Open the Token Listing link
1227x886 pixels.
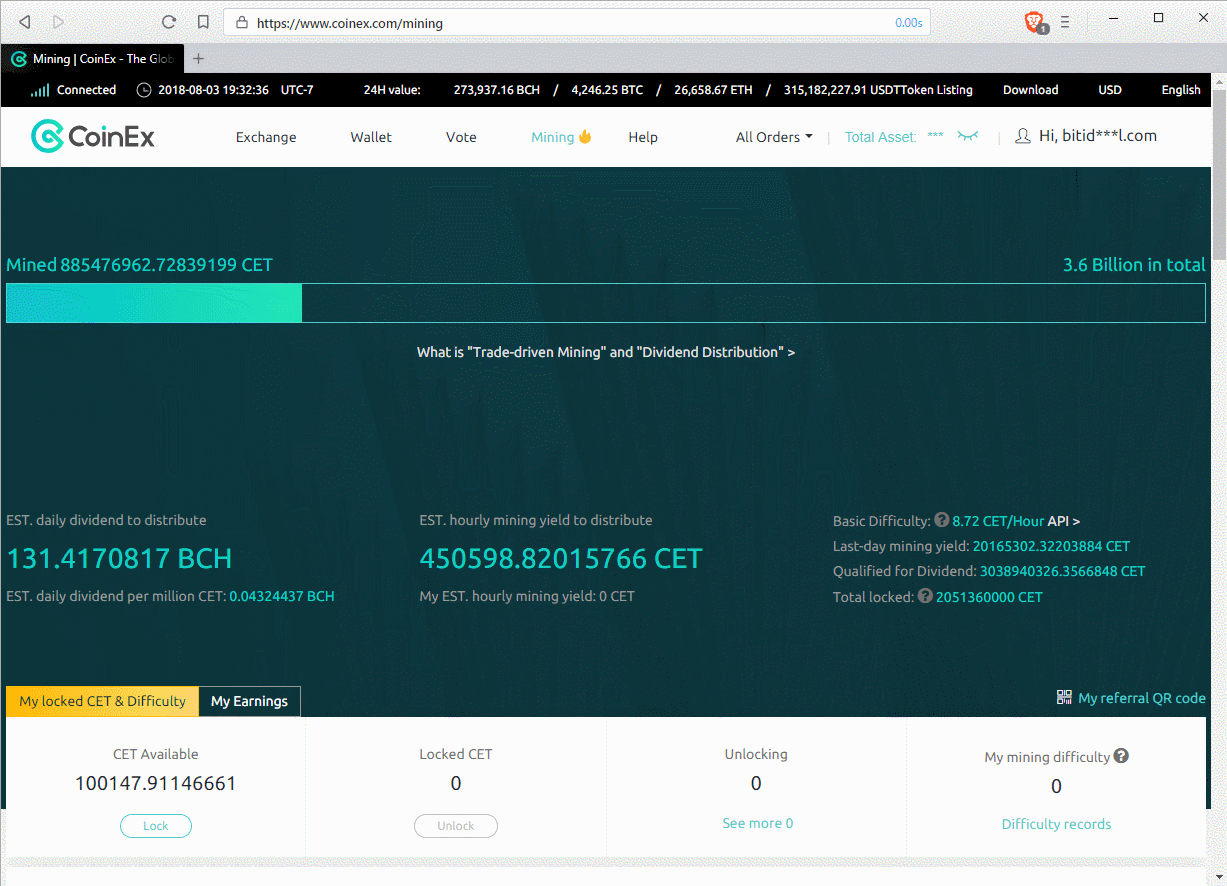tap(939, 90)
